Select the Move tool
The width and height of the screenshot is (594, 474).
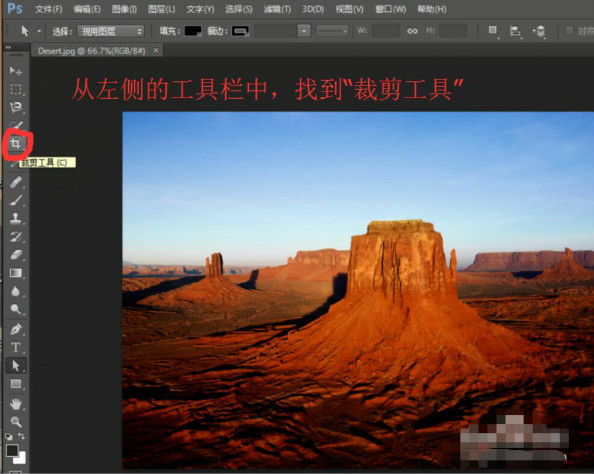(x=16, y=70)
